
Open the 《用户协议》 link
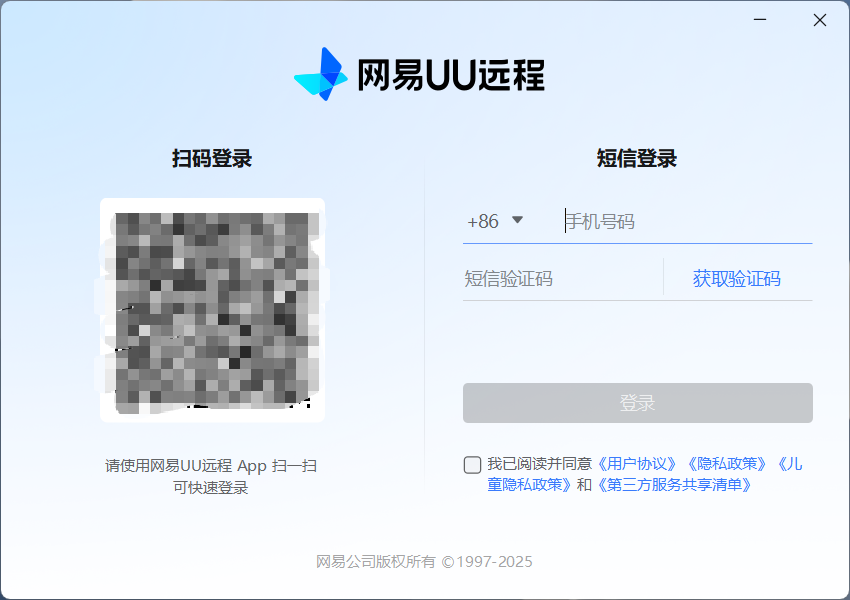coord(637,463)
